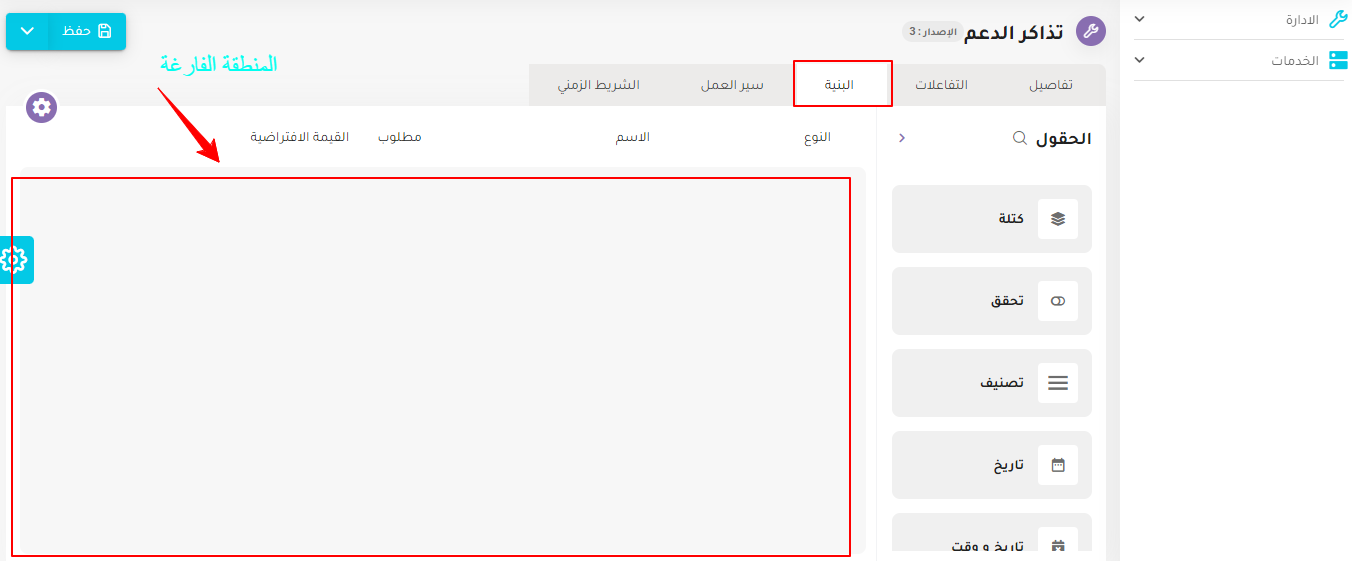1352x561 pixels.
Task: Expand the الخدمات sidebar section
Action: (x=1139, y=60)
